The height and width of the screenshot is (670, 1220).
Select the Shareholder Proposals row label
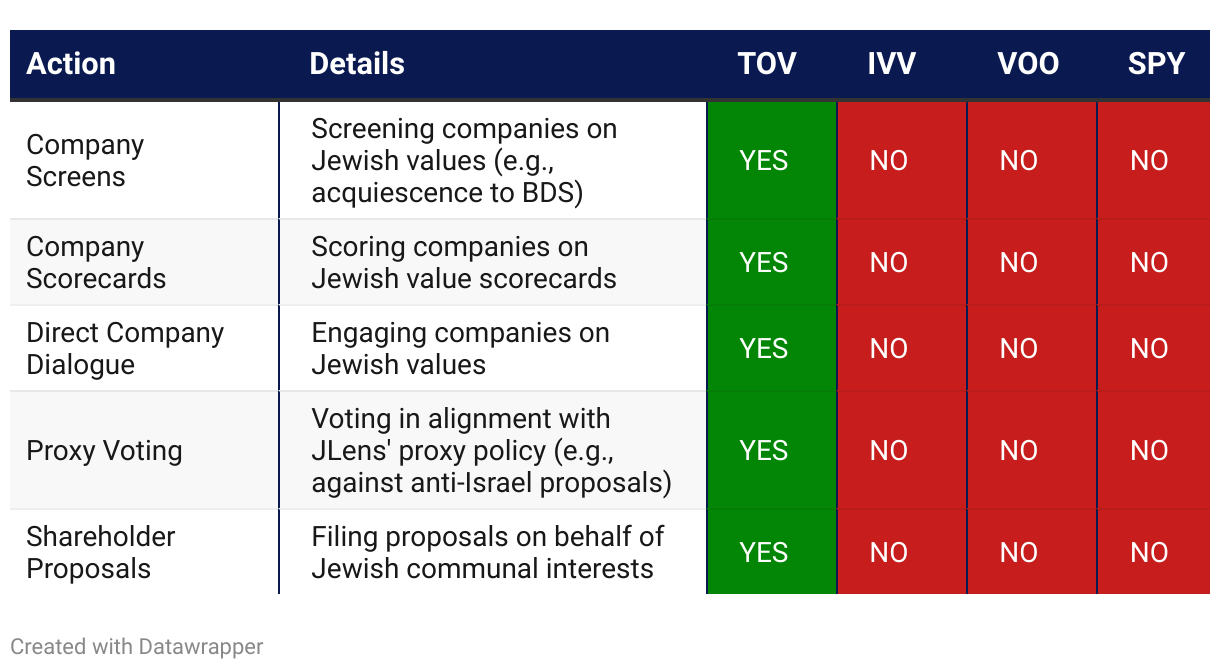coord(101,553)
